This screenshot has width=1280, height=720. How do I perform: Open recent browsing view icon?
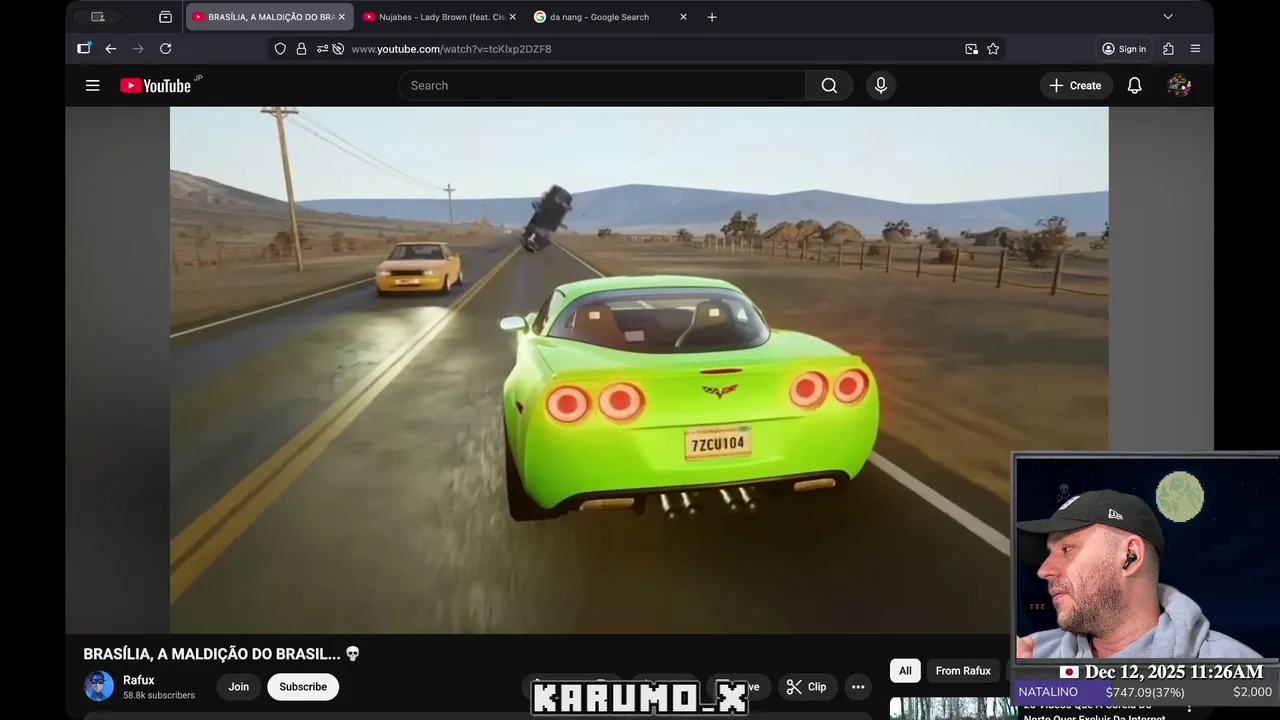pyautogui.click(x=166, y=17)
